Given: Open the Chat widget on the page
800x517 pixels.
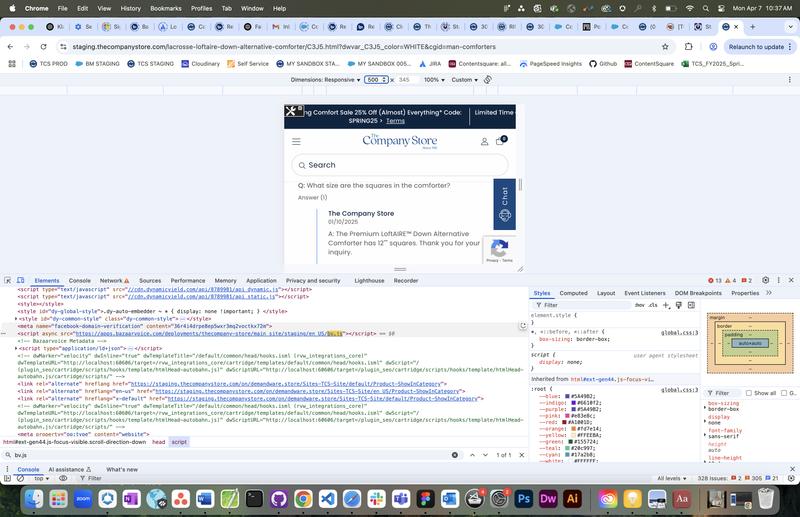Looking at the screenshot, I should pos(504,204).
